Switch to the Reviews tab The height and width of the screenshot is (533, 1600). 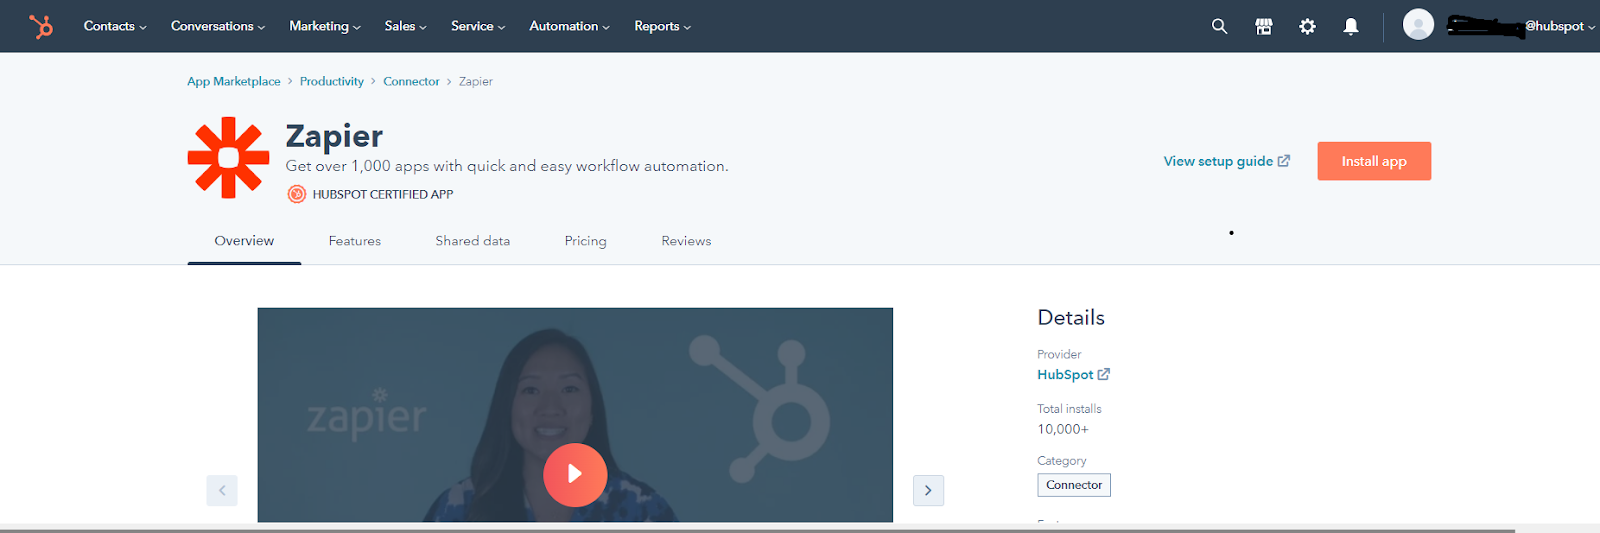(686, 241)
